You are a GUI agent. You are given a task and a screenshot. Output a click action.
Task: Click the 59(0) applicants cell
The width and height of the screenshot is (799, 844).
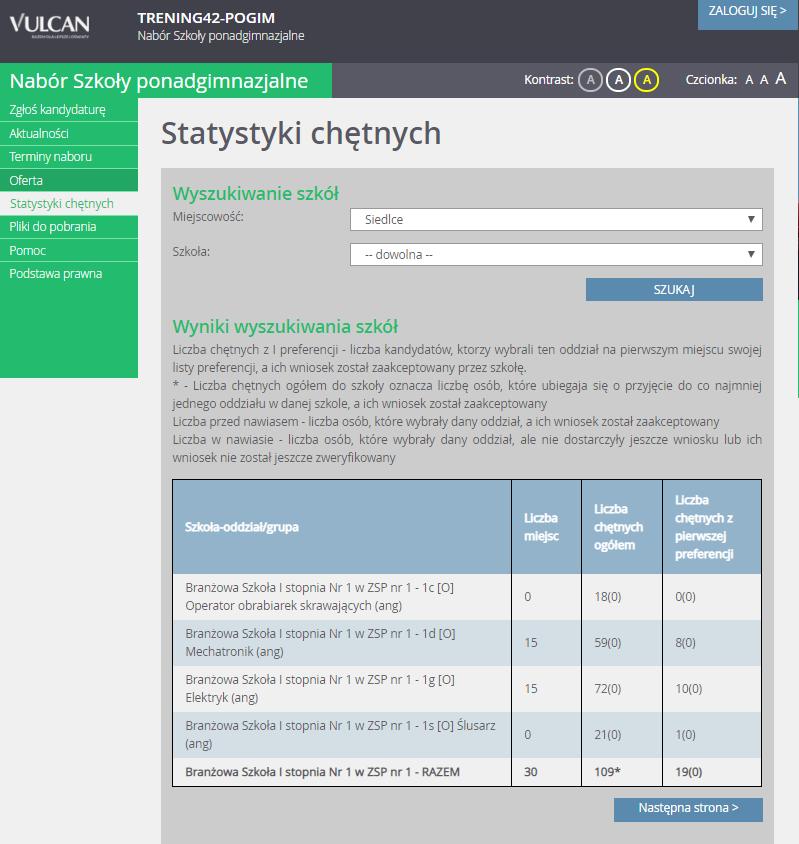pos(622,643)
